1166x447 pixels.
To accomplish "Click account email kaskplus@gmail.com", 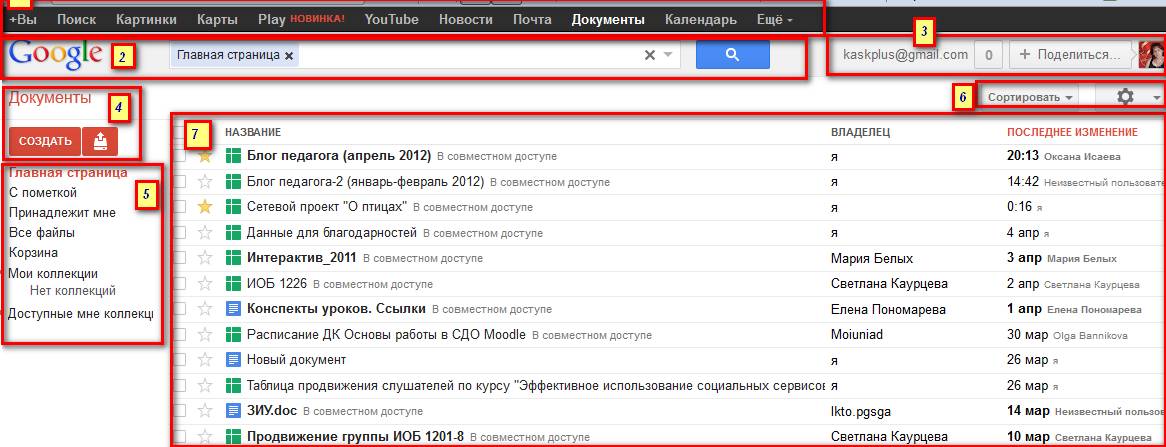I will [906, 54].
